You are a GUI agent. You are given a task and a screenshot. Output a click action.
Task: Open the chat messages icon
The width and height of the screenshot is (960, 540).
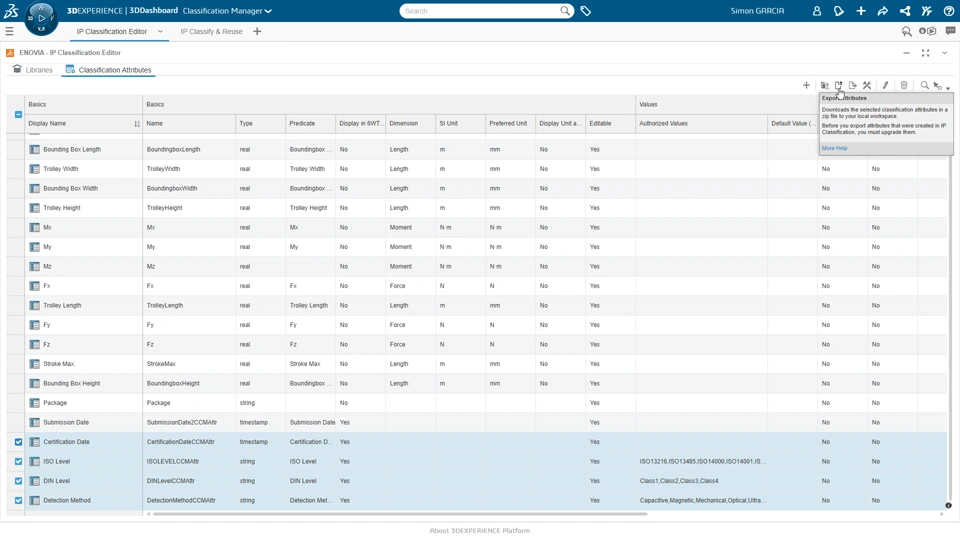click(x=950, y=31)
